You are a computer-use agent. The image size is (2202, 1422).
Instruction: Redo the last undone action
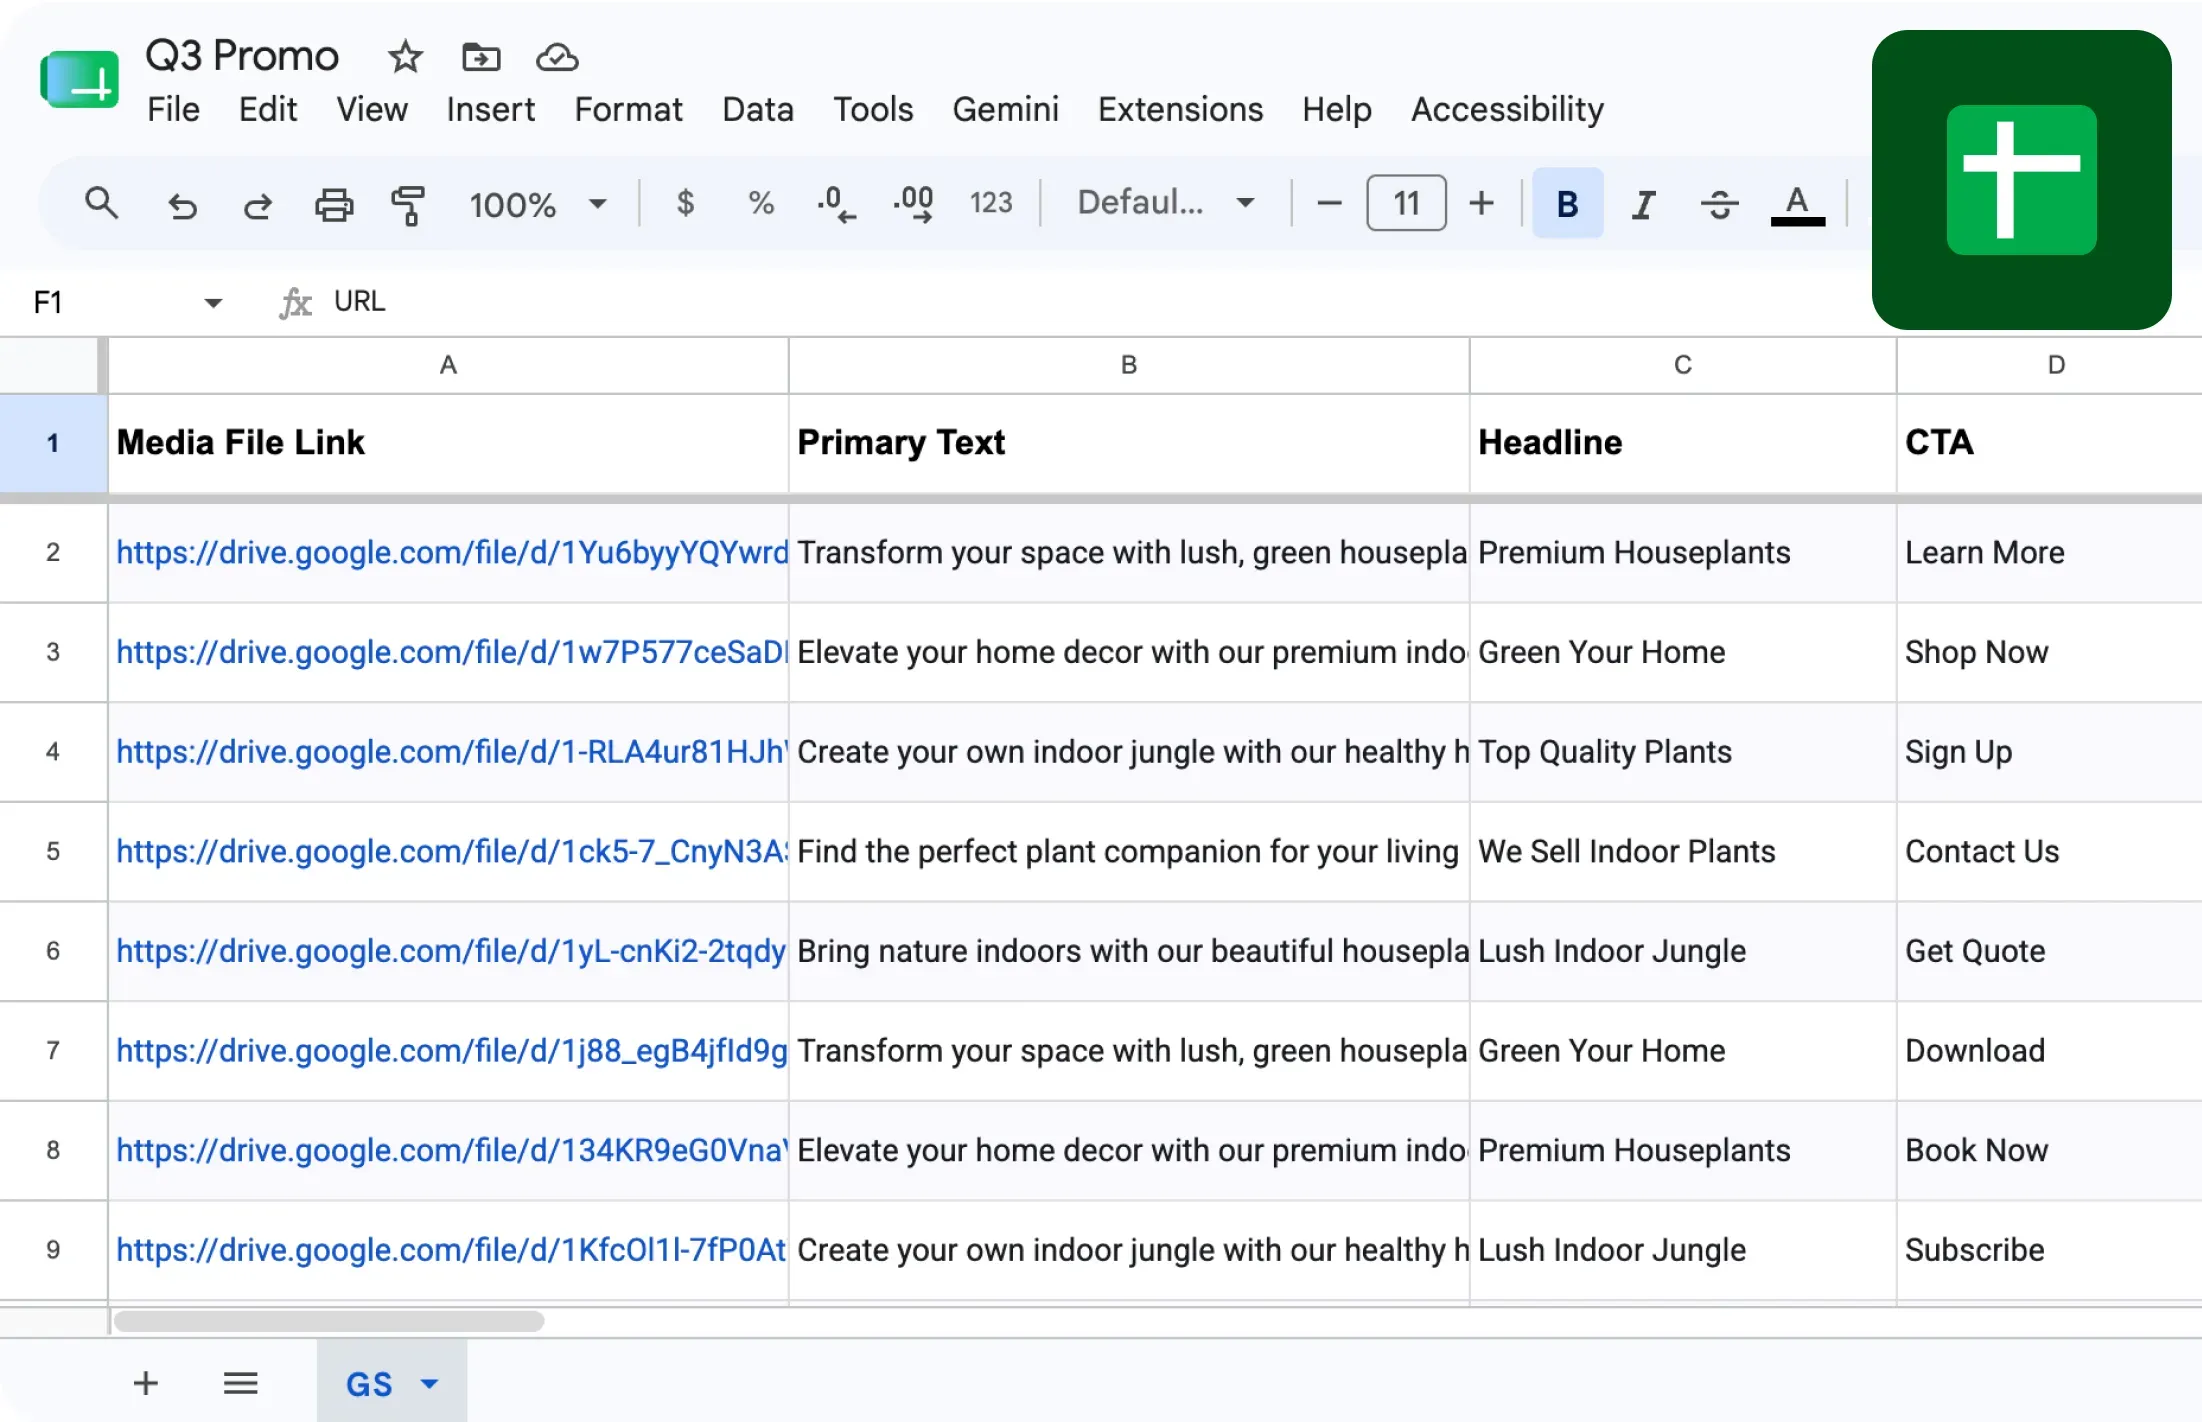[258, 206]
